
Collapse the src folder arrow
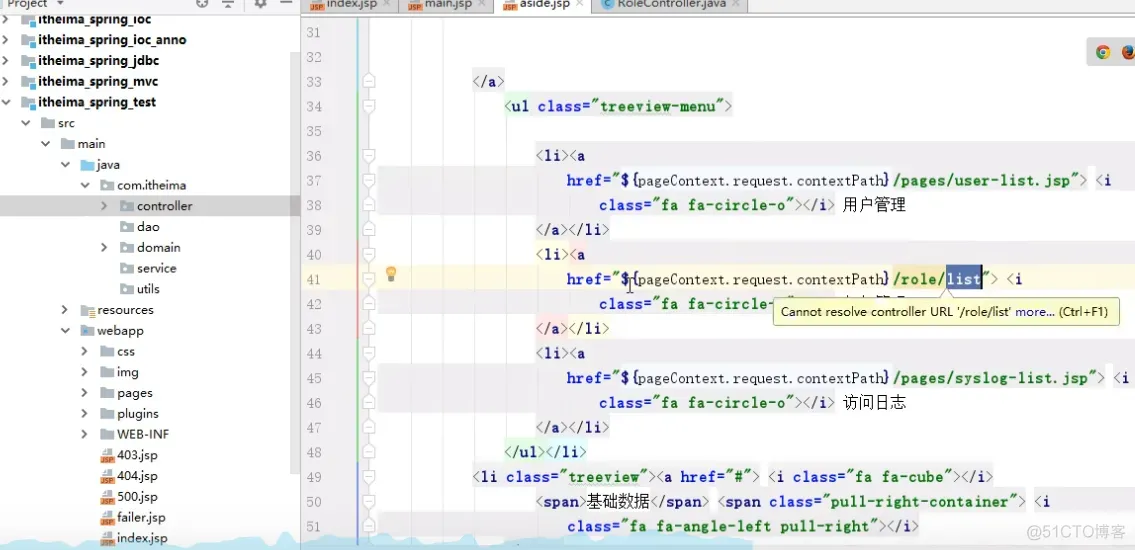(27, 123)
